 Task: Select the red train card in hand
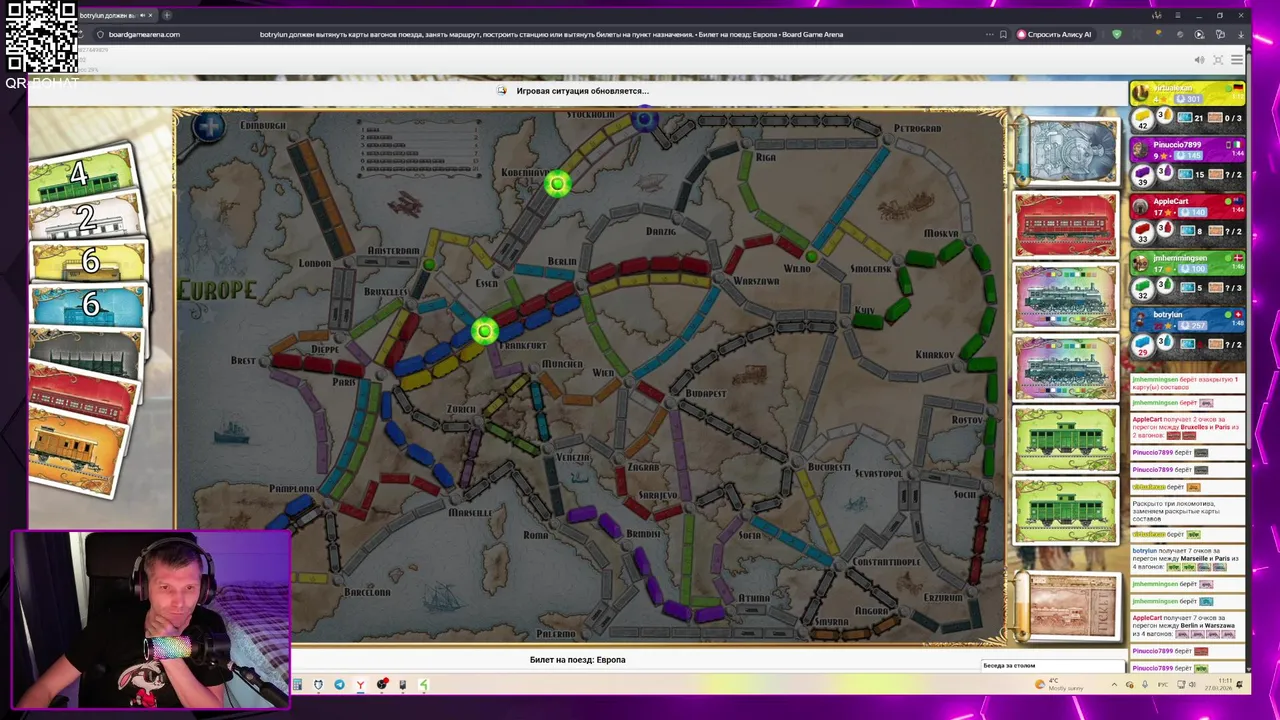click(x=82, y=394)
